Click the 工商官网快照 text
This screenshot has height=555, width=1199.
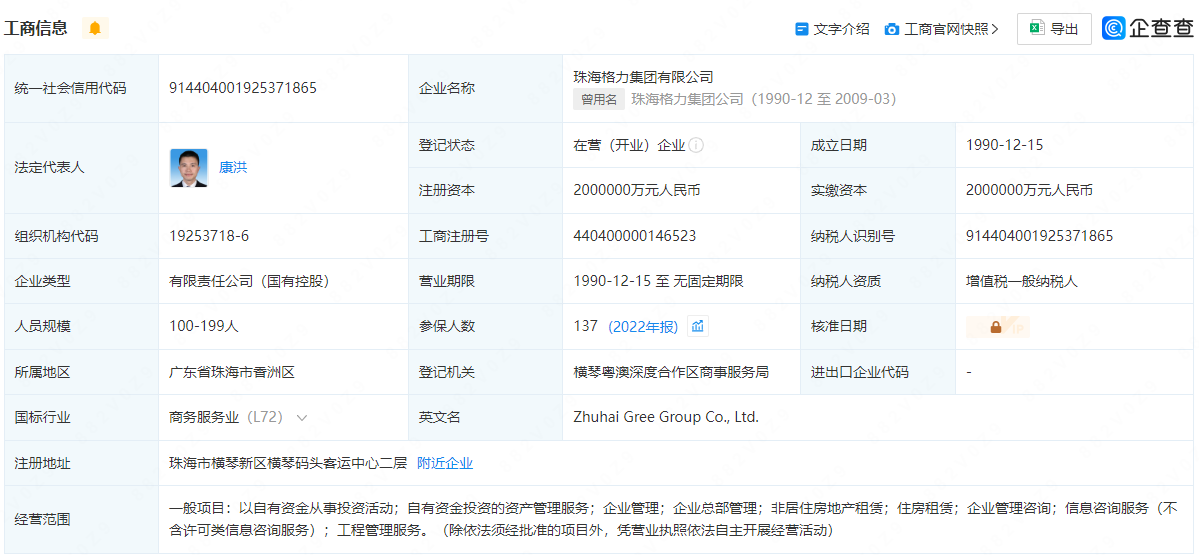(x=945, y=29)
